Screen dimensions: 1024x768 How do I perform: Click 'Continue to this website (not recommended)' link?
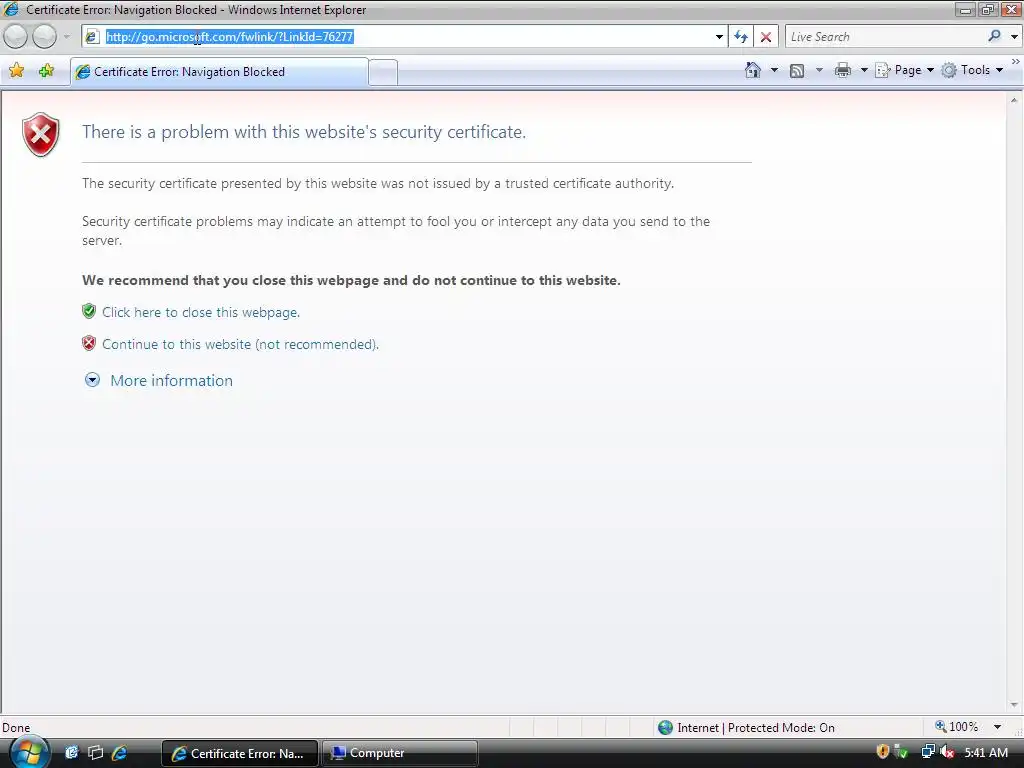click(240, 344)
